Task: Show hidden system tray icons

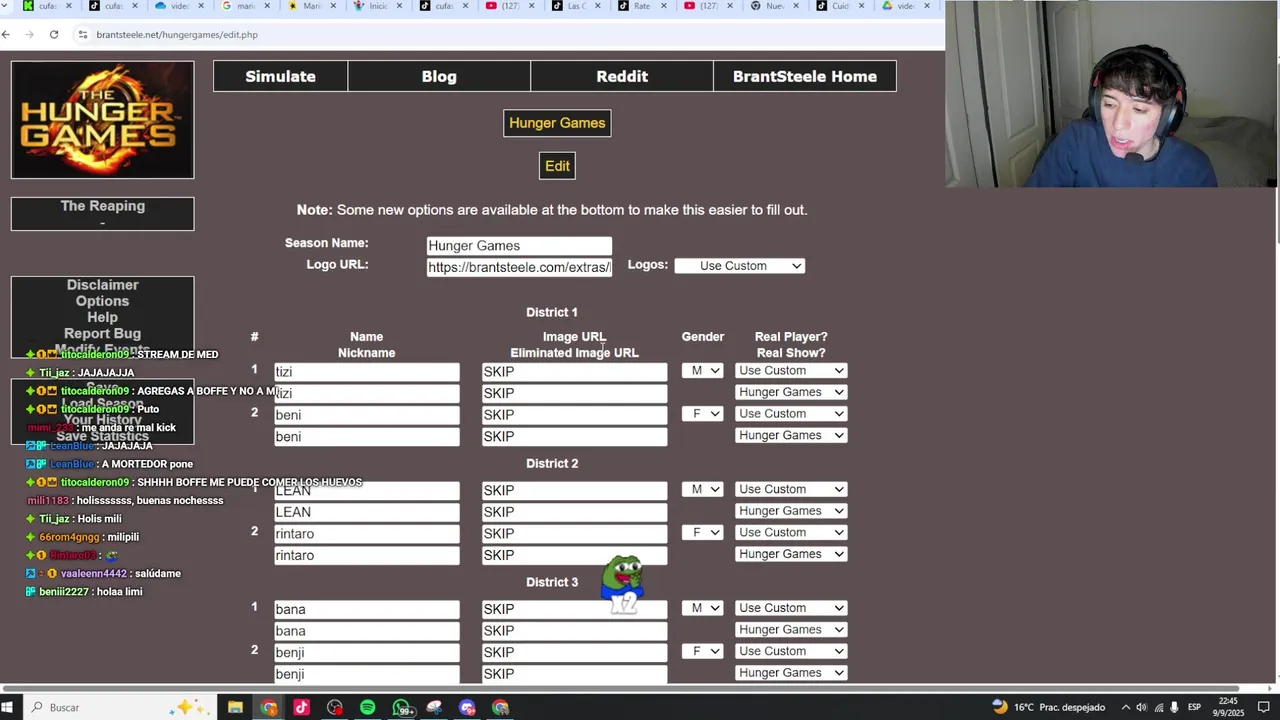Action: click(x=1125, y=707)
